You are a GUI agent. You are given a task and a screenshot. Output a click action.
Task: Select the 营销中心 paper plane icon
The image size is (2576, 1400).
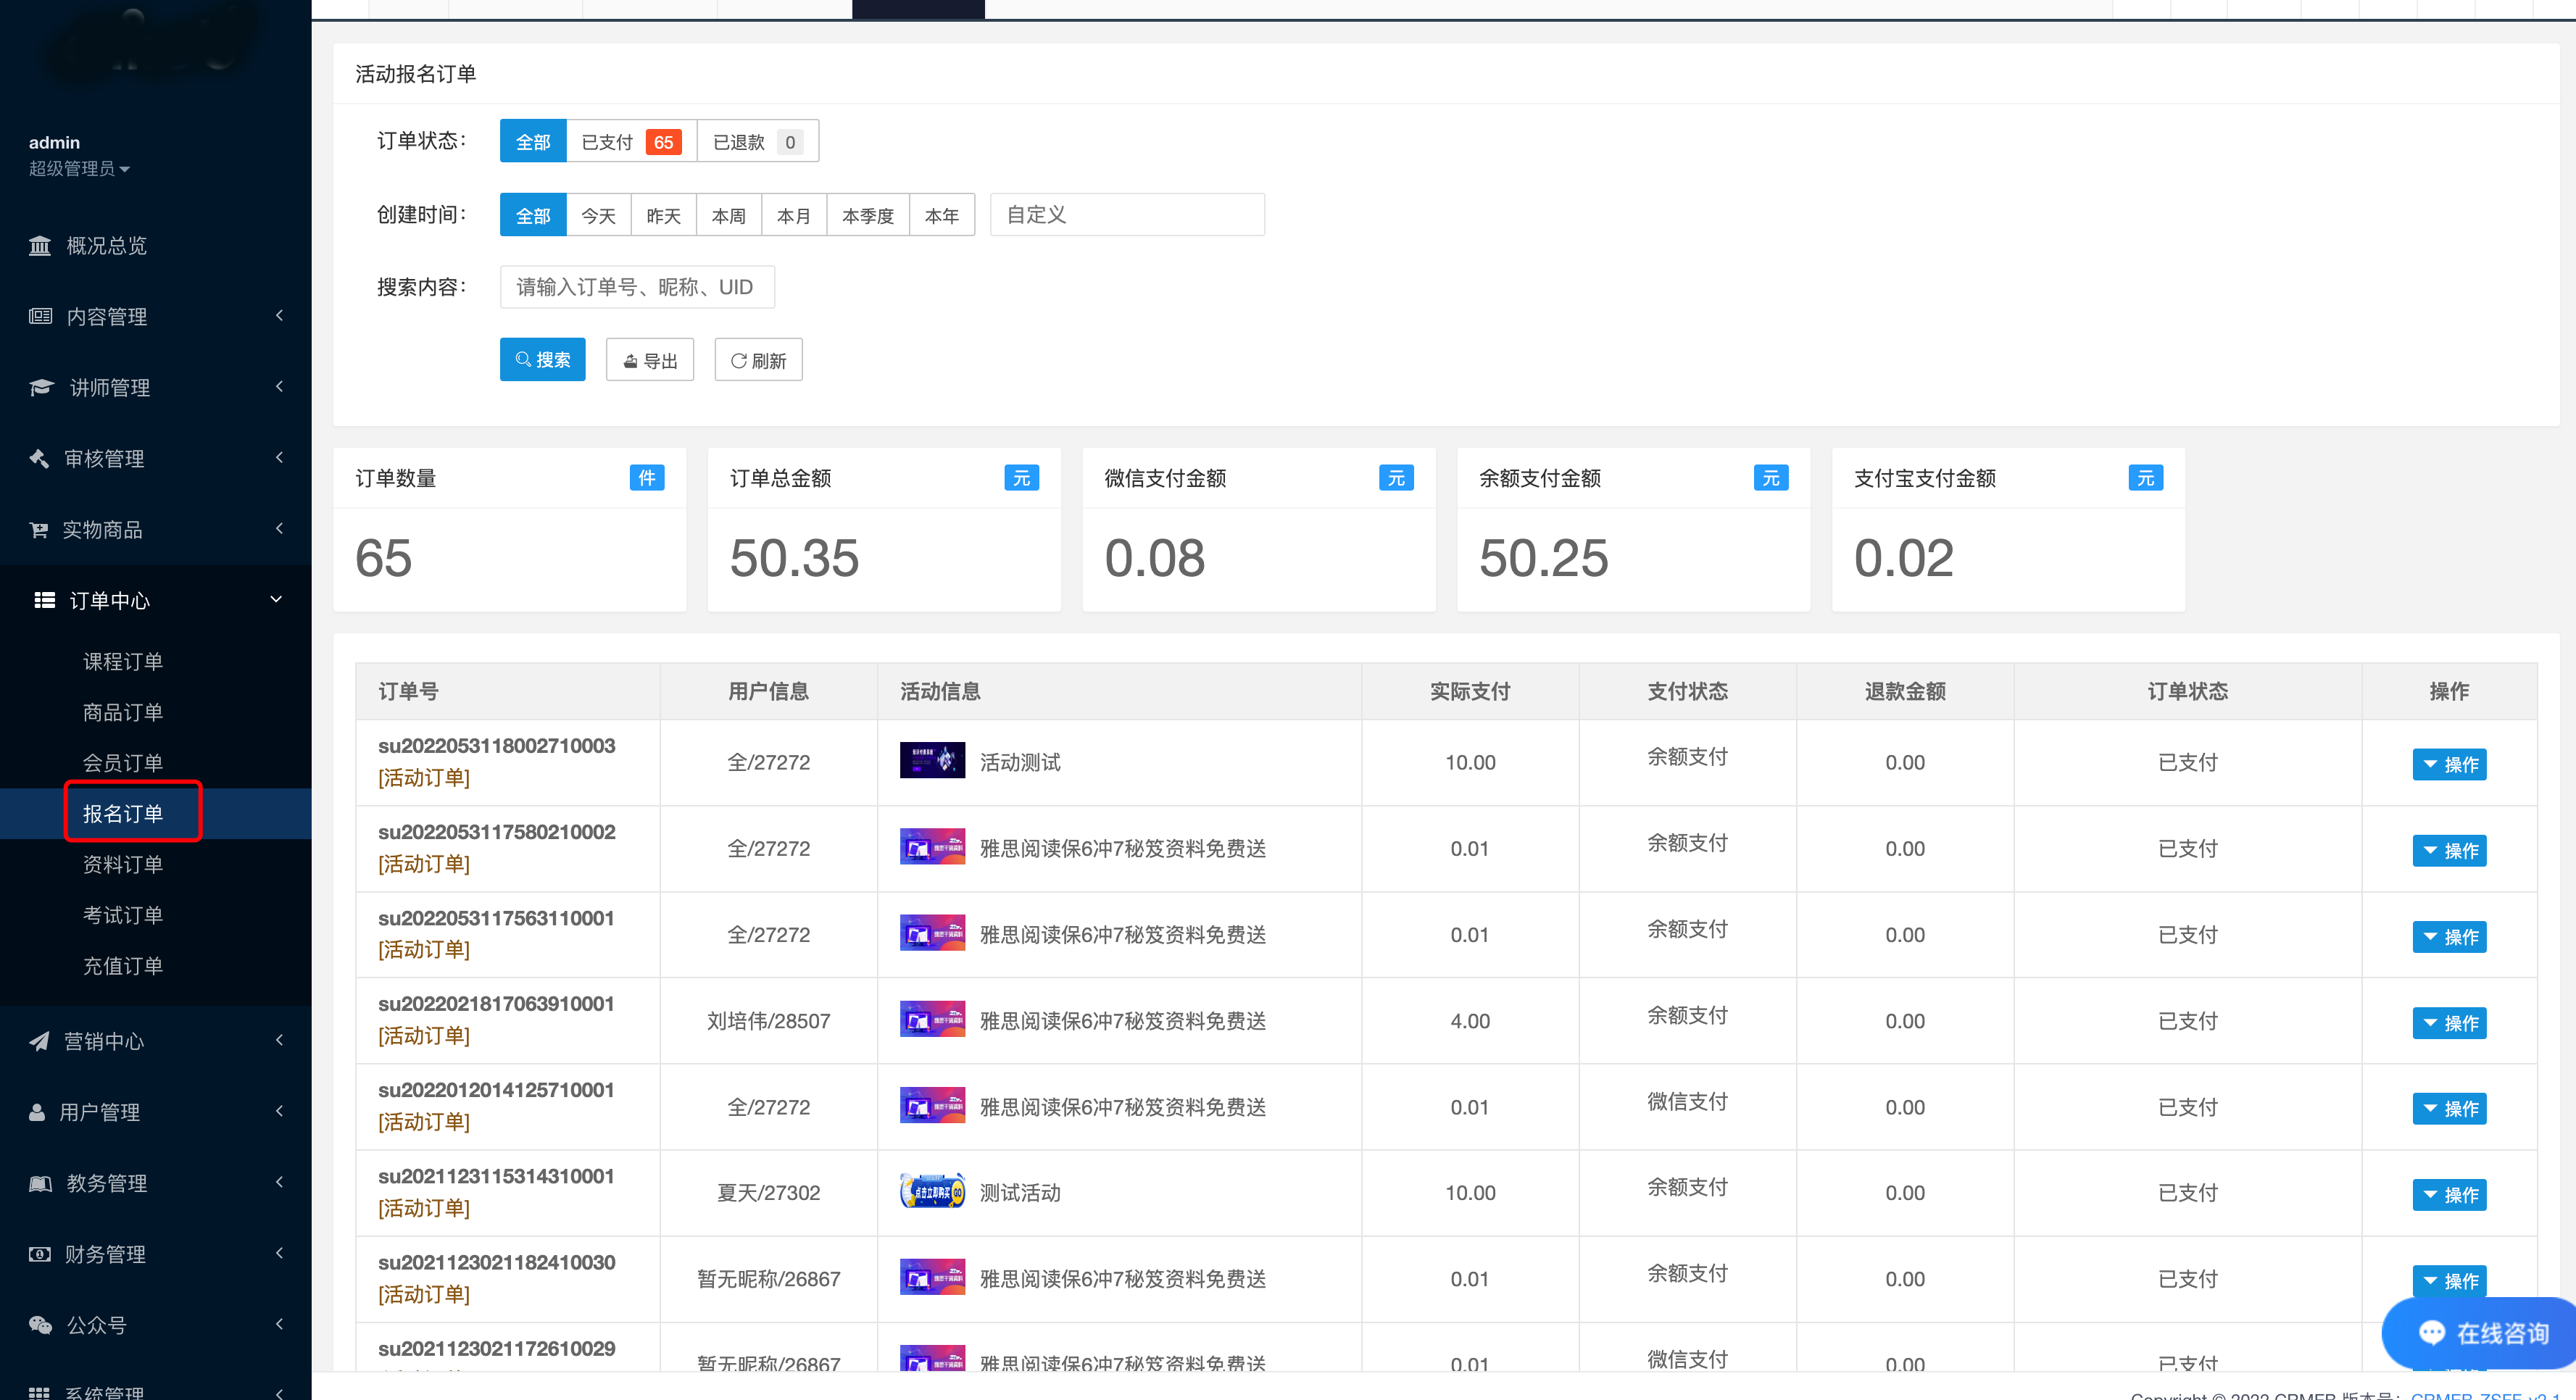[39, 1041]
